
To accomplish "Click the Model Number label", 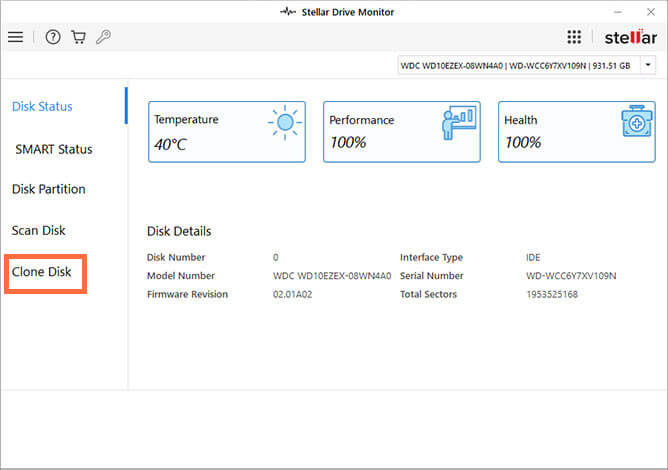I will (181, 276).
